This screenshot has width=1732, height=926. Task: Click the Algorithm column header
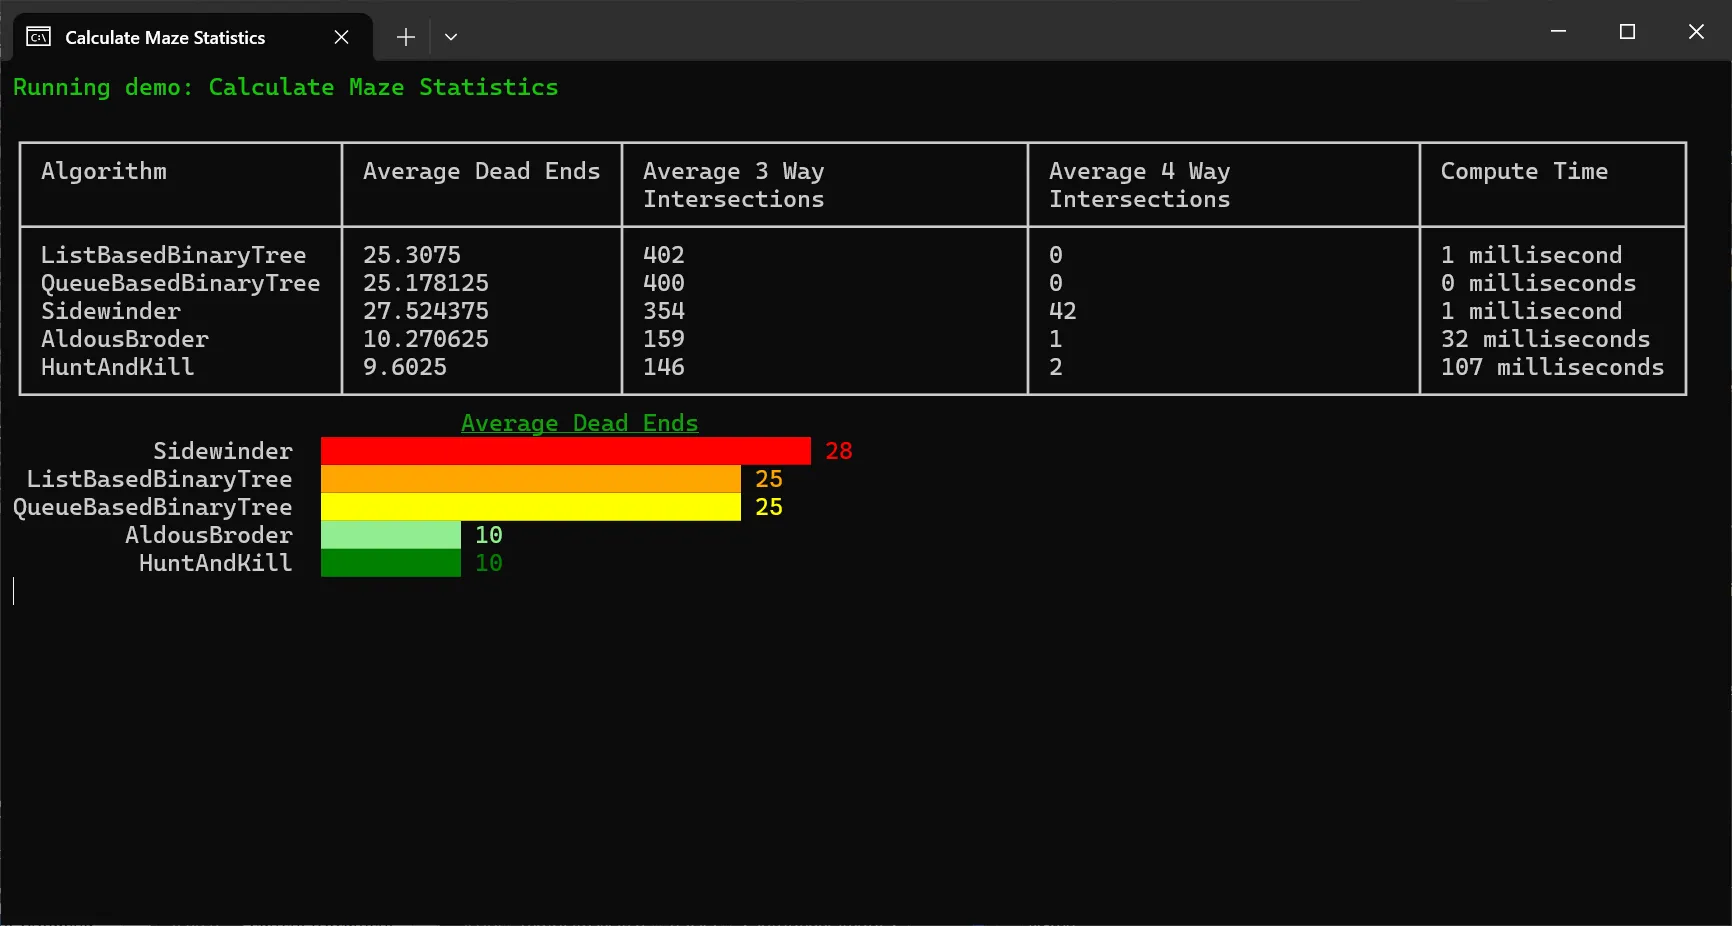point(104,171)
